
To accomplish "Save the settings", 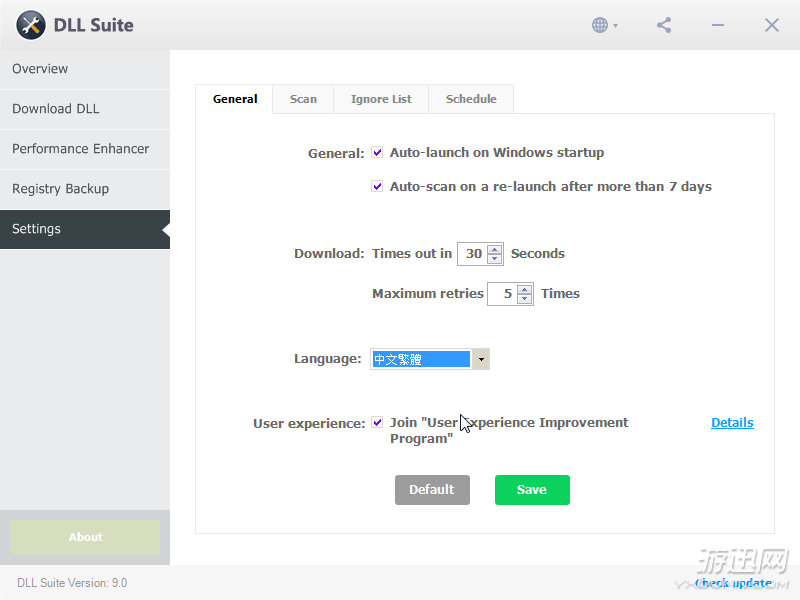I will (532, 490).
